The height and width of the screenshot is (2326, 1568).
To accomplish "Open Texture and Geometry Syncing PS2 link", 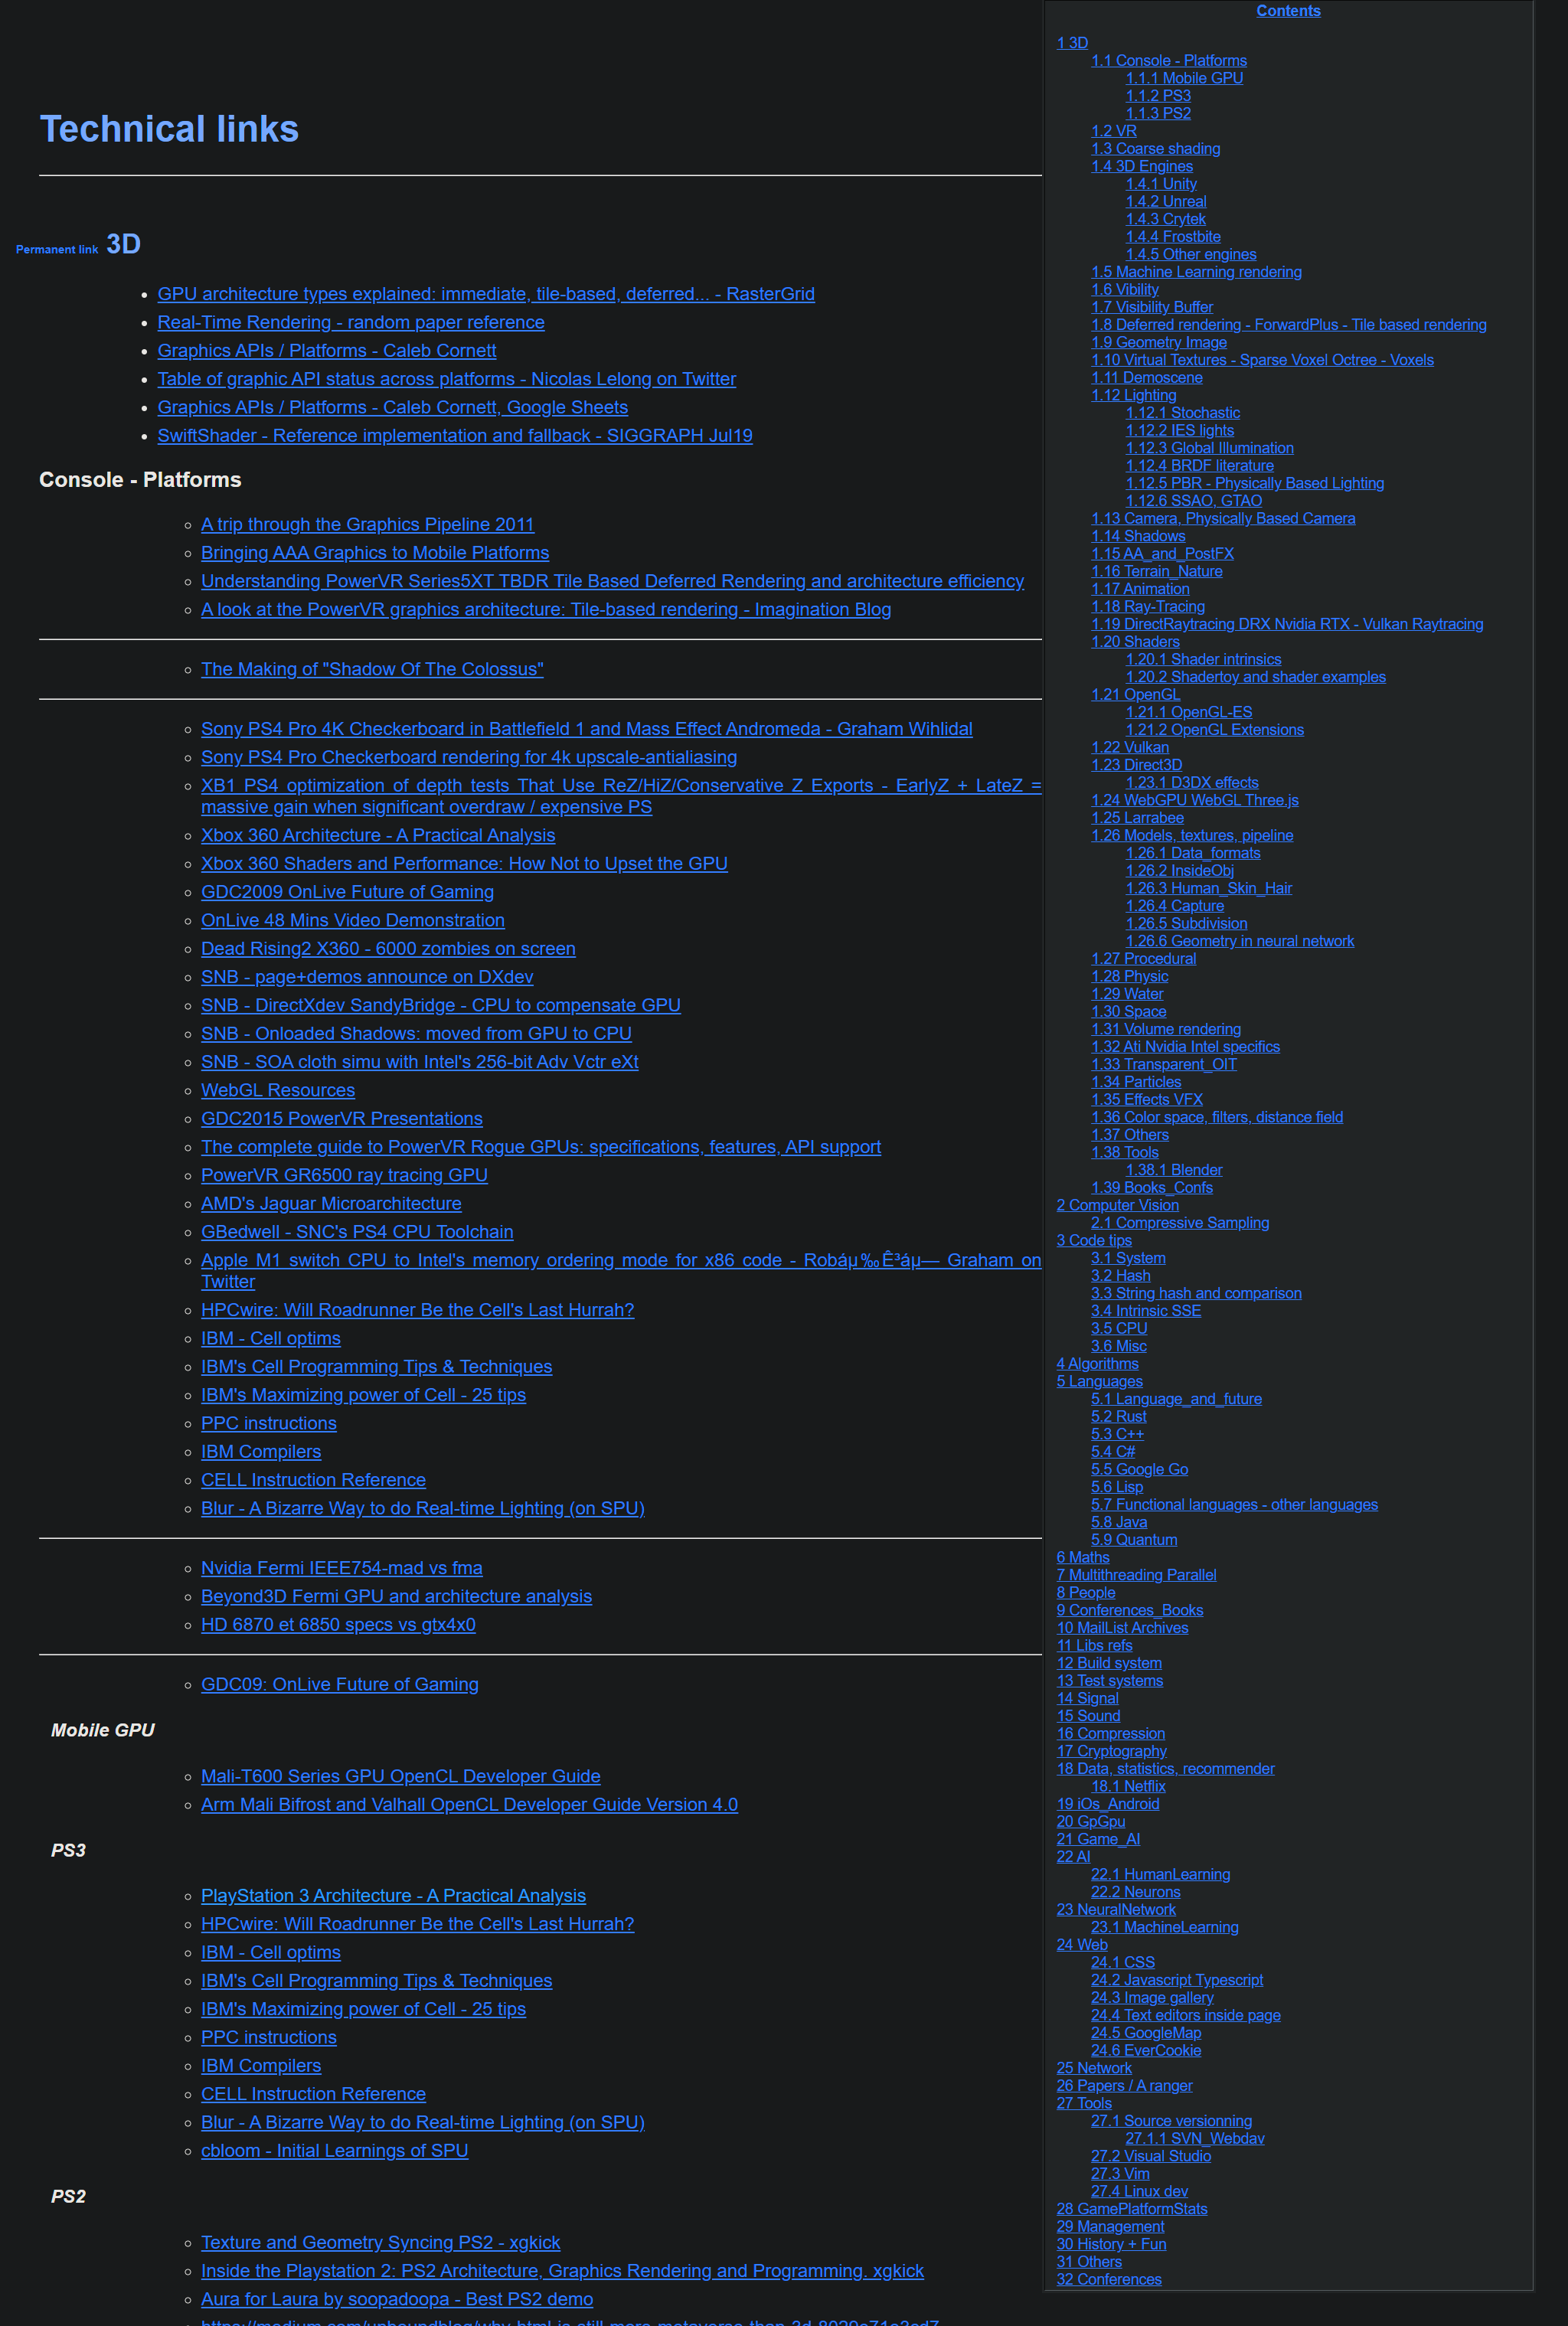I will tap(380, 2243).
